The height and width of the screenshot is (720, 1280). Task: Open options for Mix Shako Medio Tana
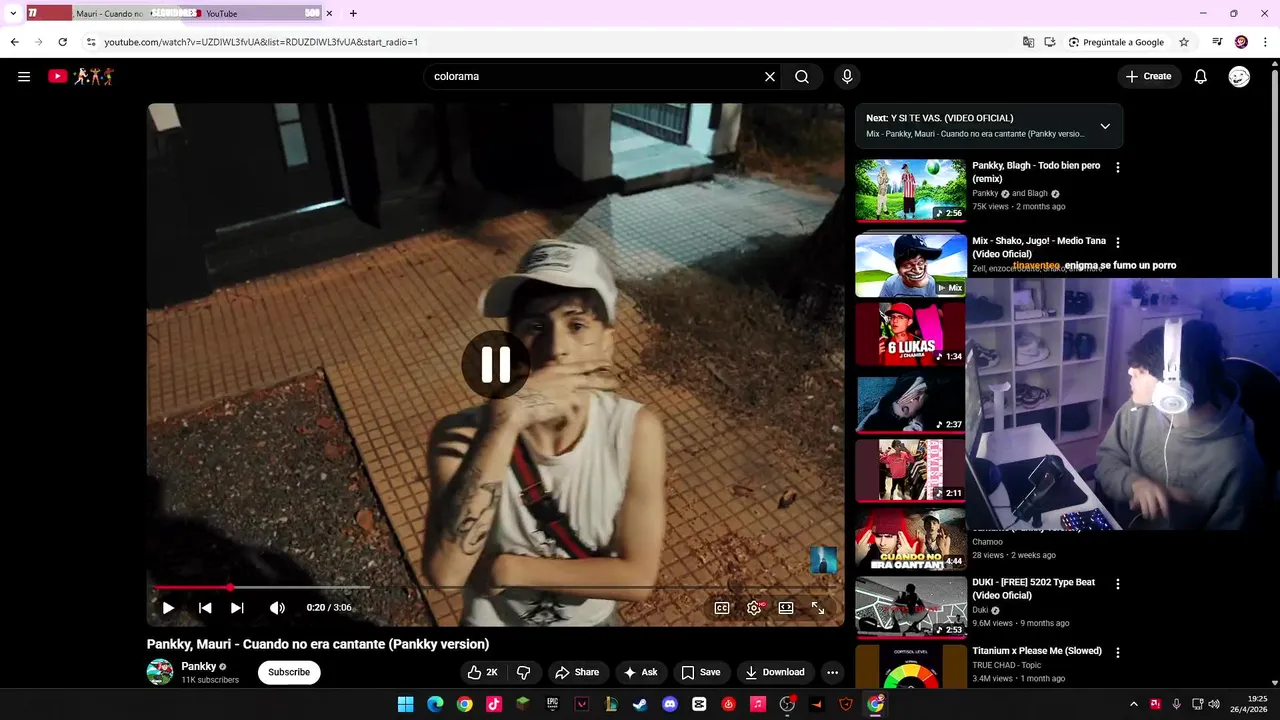point(1118,242)
